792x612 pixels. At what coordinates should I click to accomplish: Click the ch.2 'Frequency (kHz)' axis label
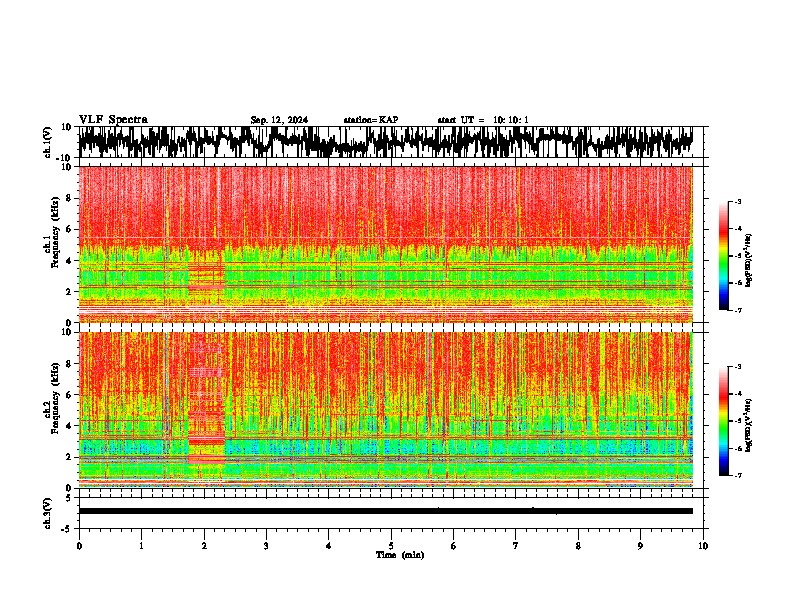(54, 398)
